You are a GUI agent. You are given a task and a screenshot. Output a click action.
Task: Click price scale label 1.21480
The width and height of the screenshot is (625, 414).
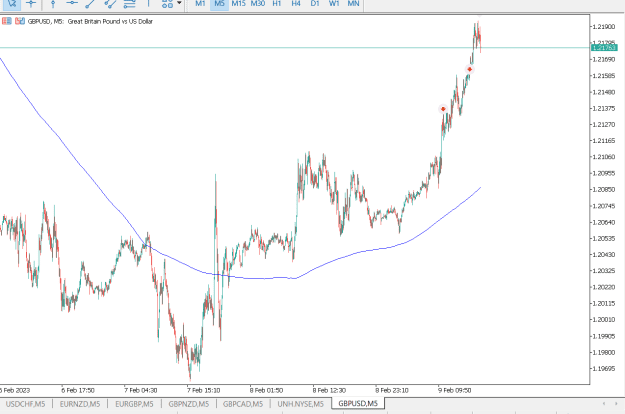604,92
